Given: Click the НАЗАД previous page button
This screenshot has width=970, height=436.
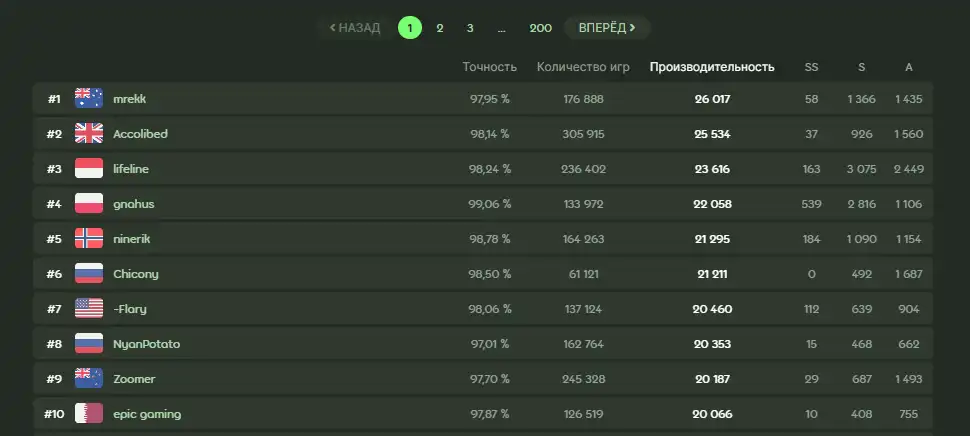Looking at the screenshot, I should coord(355,28).
